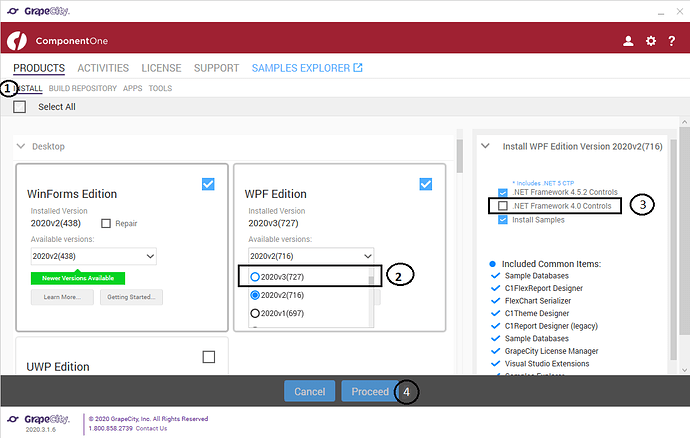Click the GrapeCity License Manager item
This screenshot has width=690, height=438.
551,351
